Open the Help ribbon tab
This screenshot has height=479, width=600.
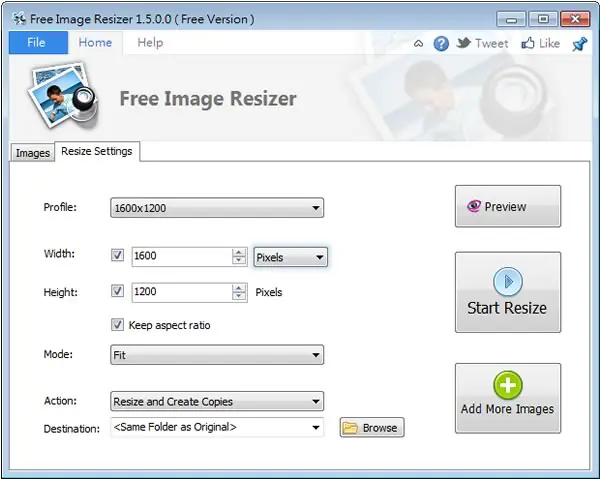(150, 42)
